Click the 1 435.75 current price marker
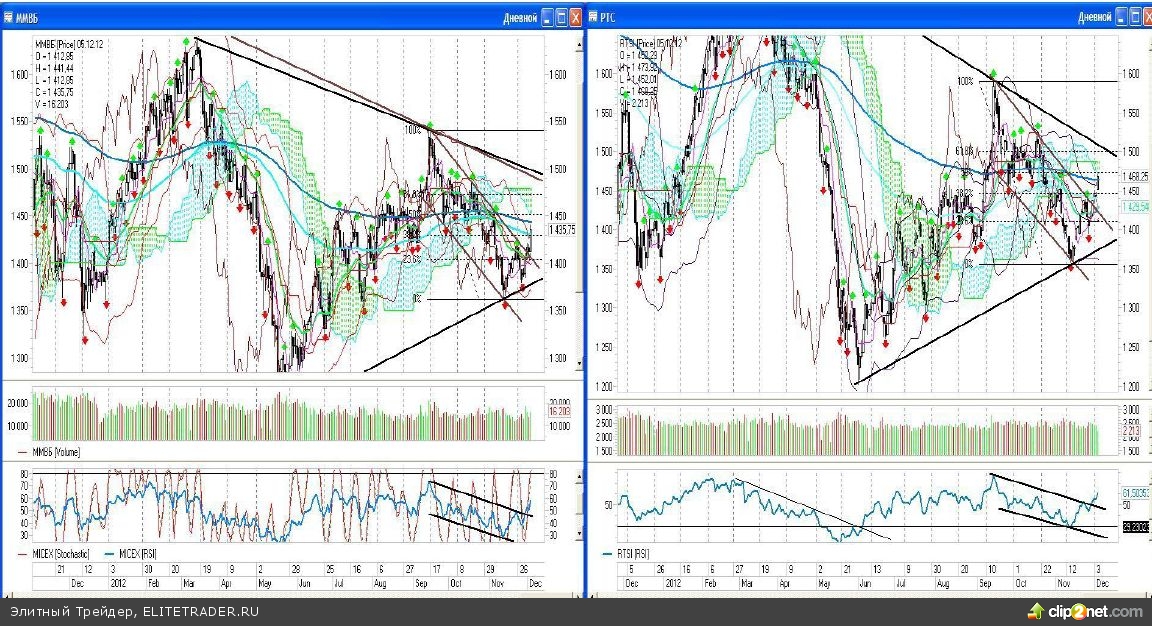The image size is (1152, 626). coord(563,230)
